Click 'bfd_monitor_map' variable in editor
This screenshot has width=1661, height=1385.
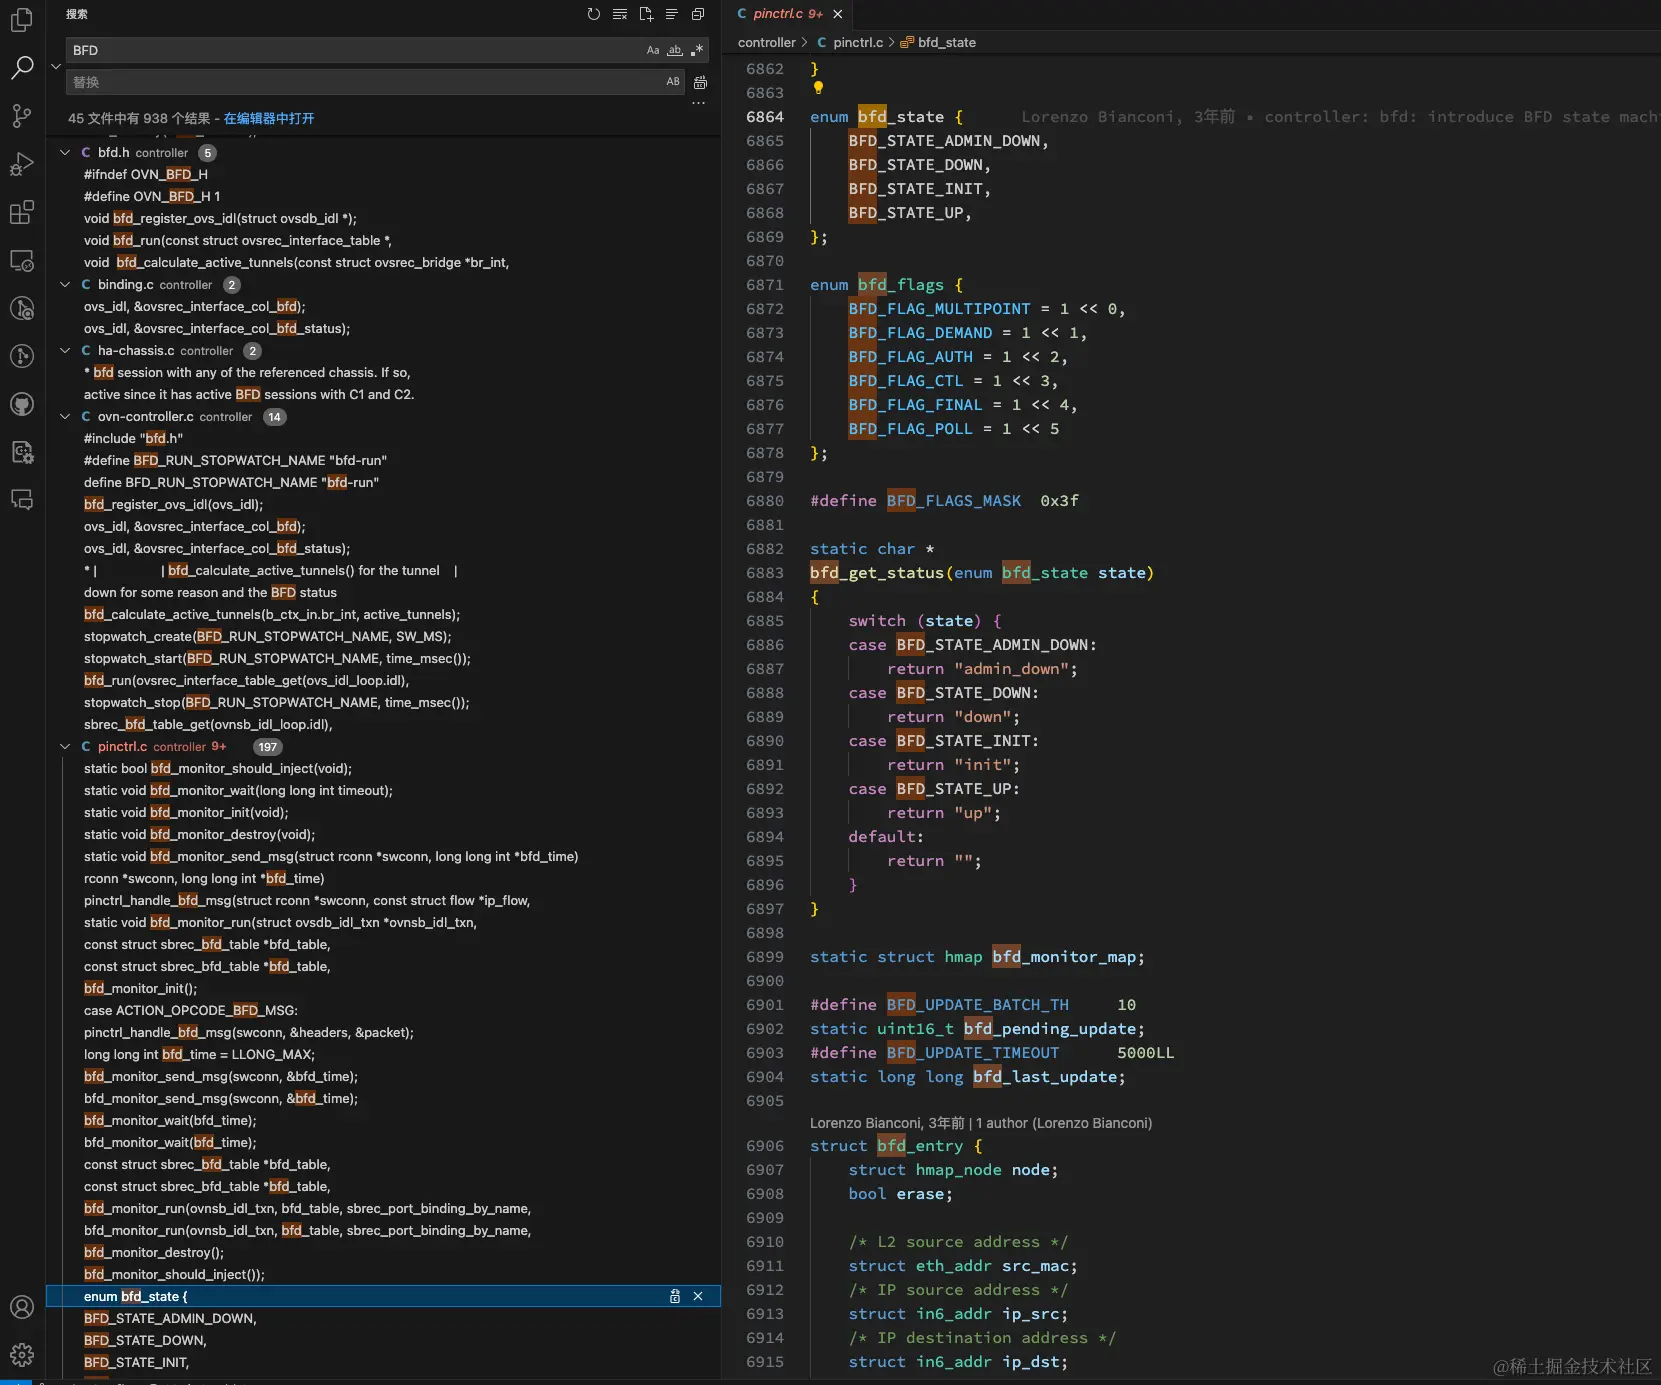[1064, 957]
